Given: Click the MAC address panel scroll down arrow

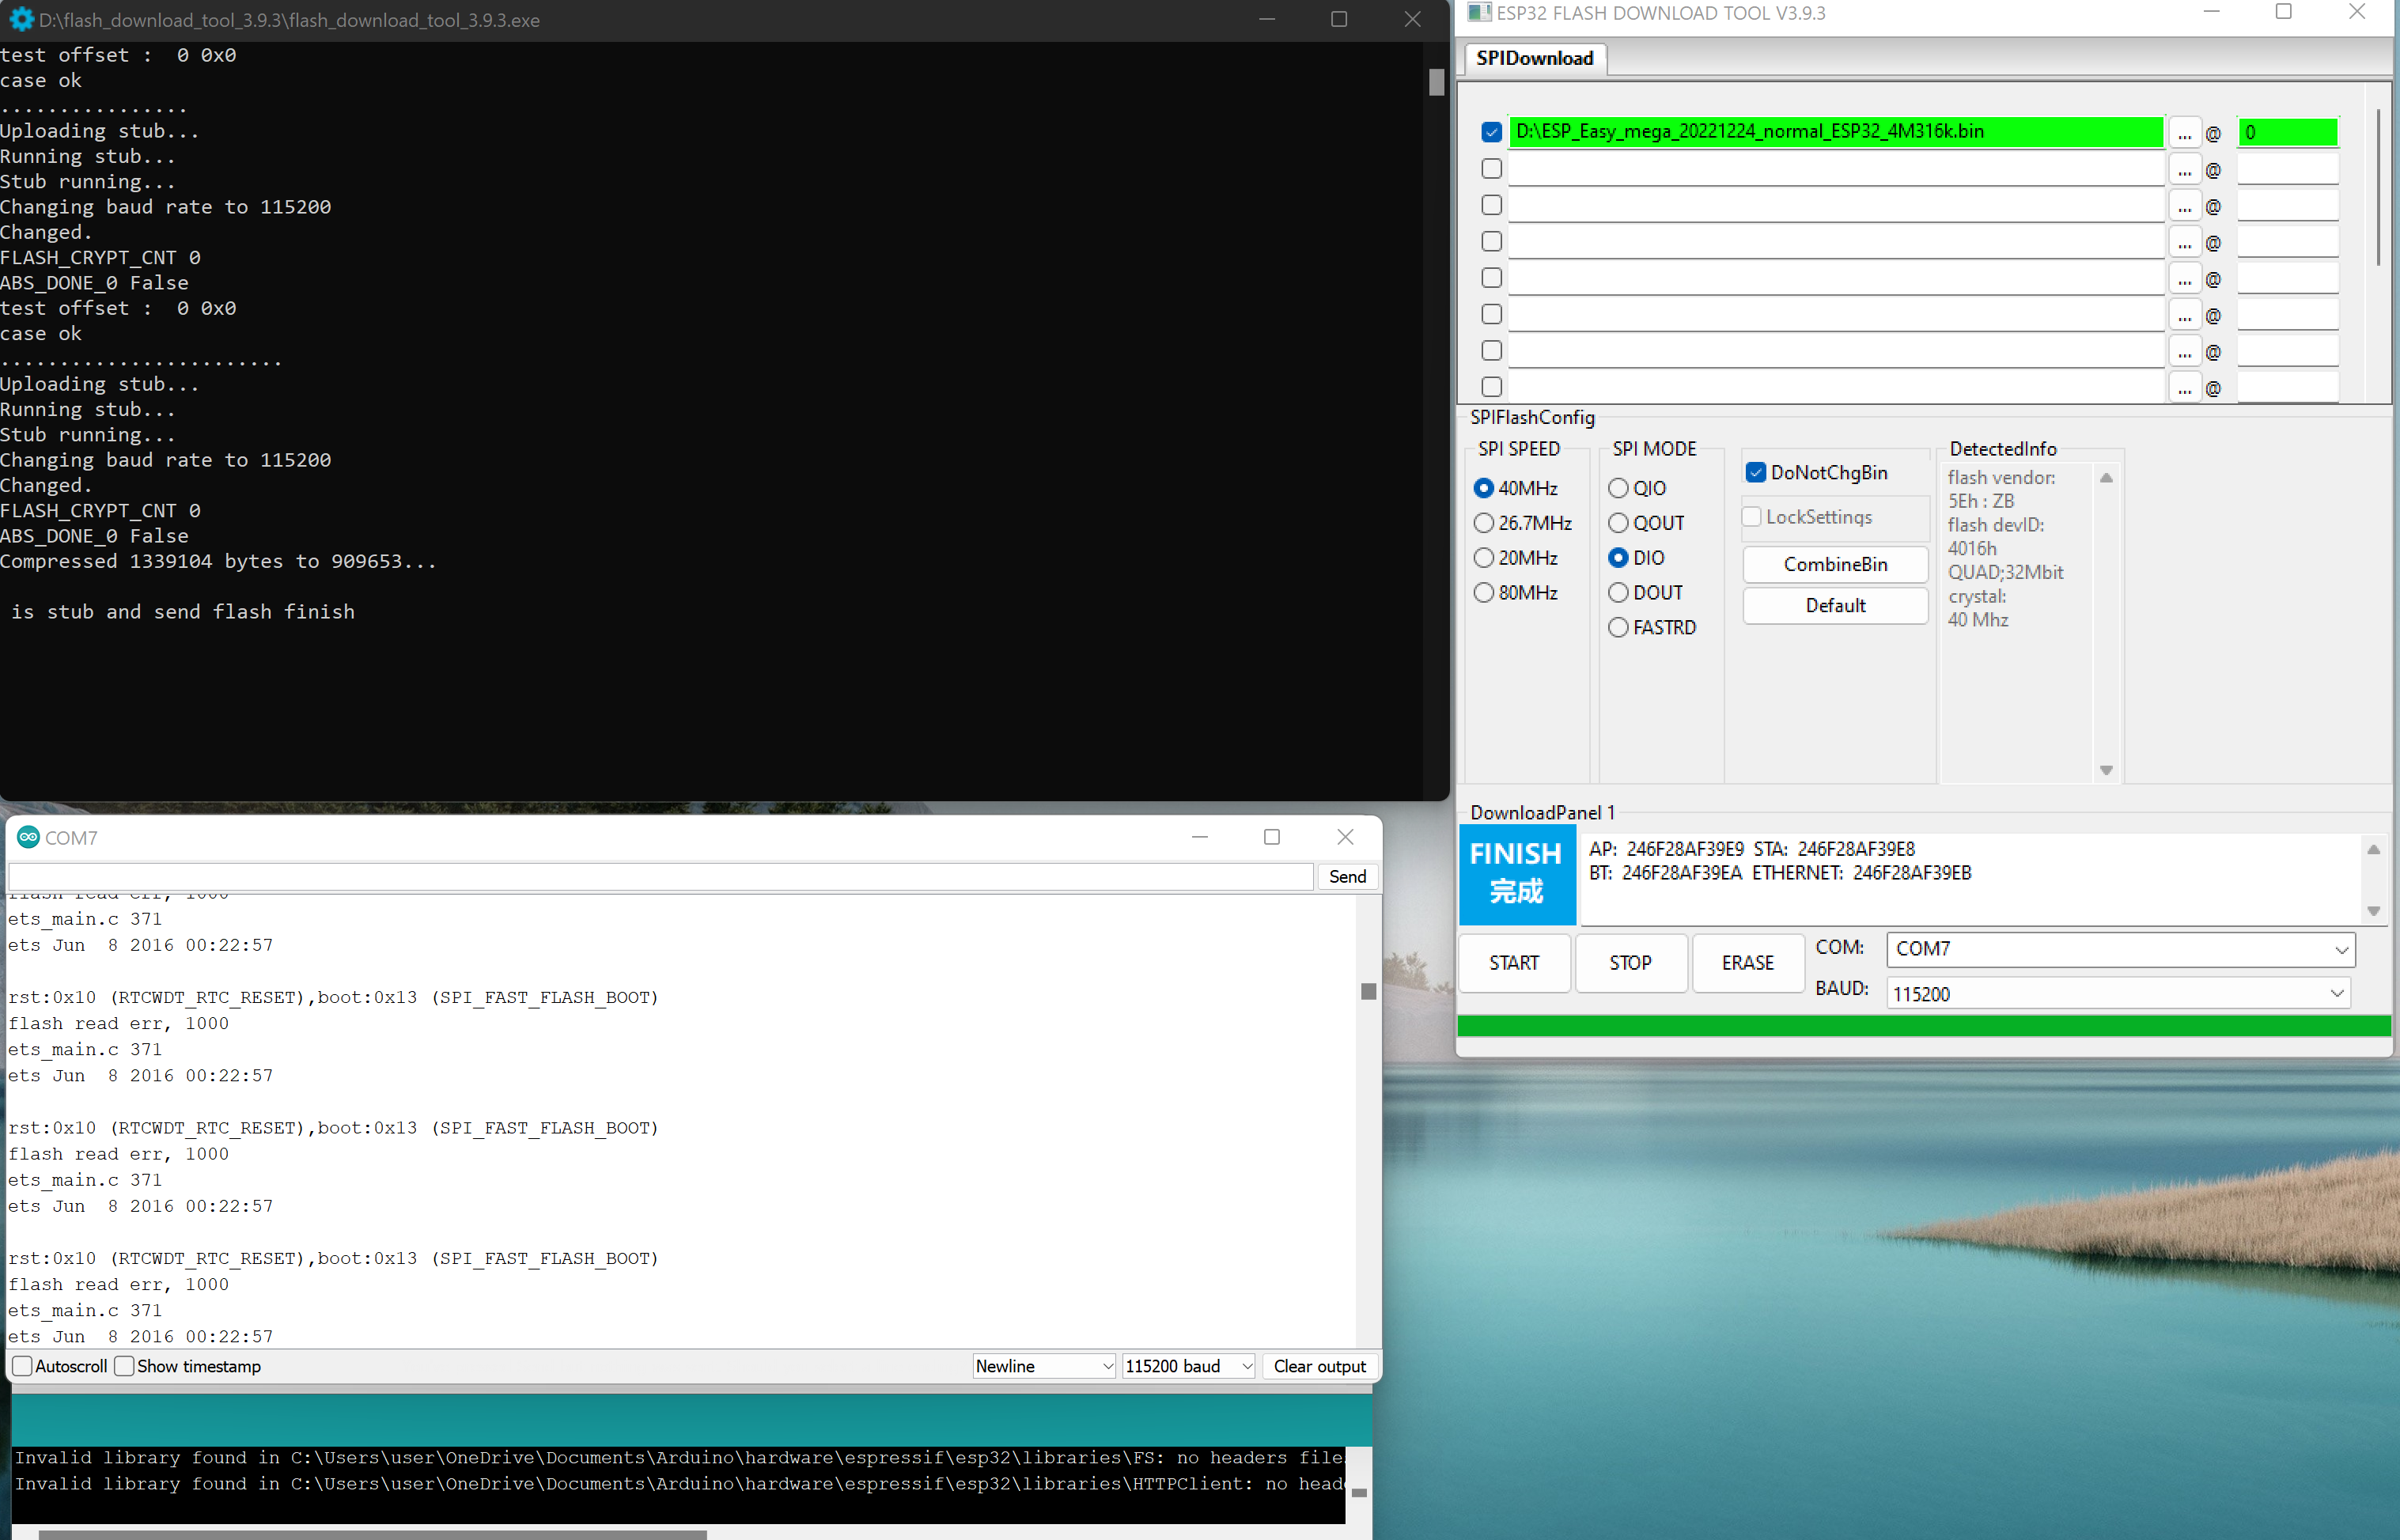Looking at the screenshot, I should [x=2373, y=911].
